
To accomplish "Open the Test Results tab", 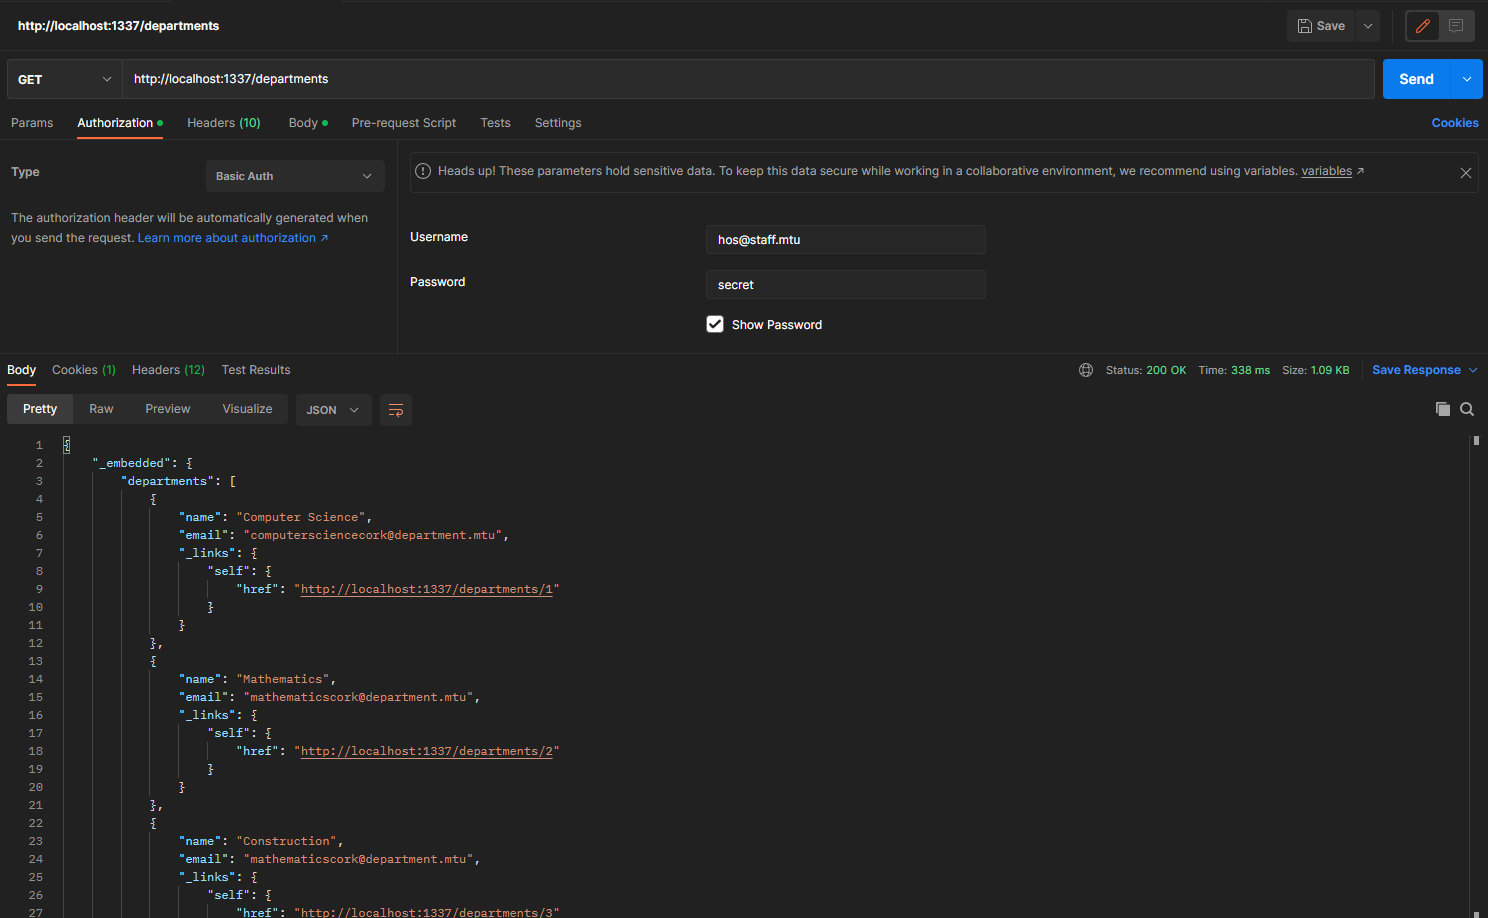I will coord(256,370).
